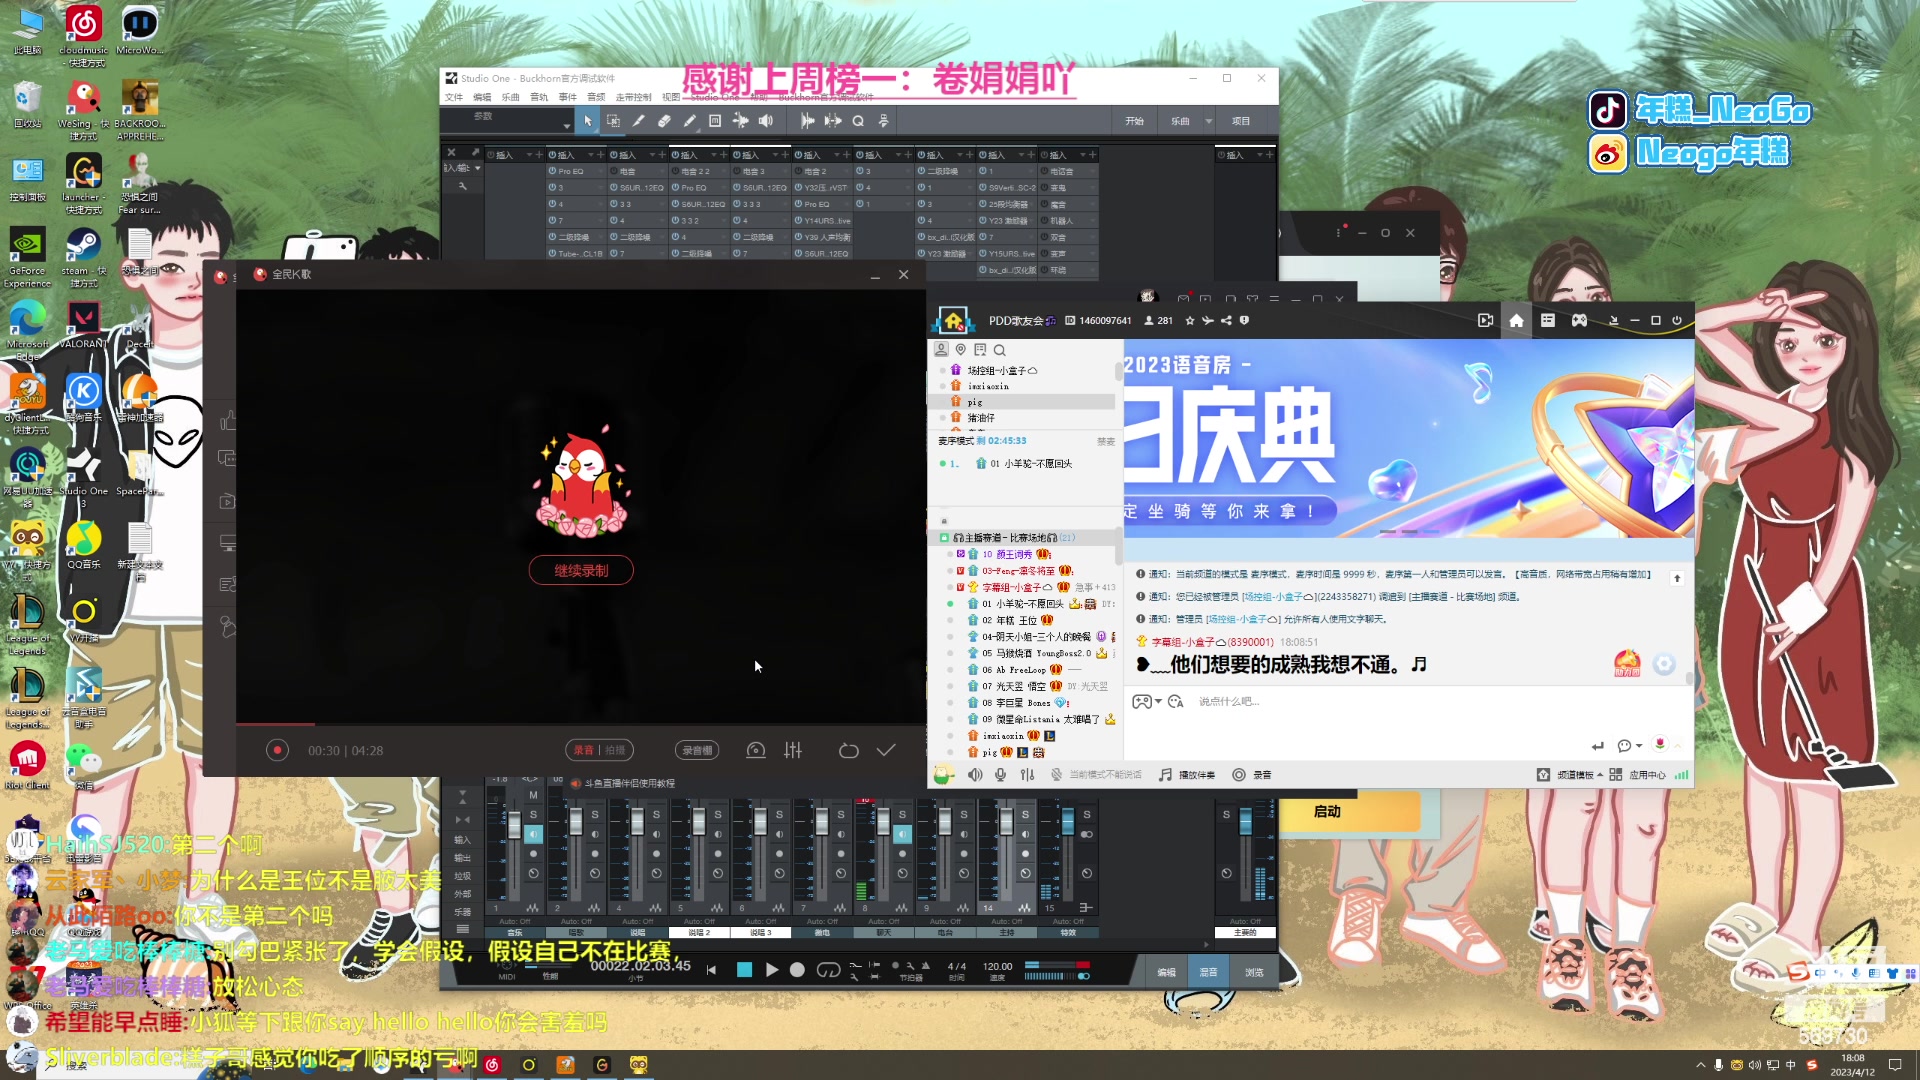Click the 全民K歌 recording progress bar

580,724
